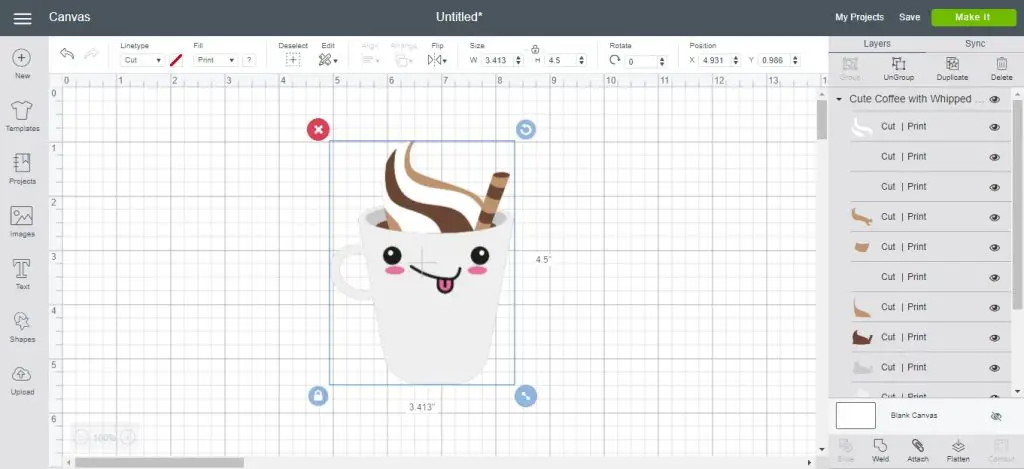Open the Projects panel

22,169
